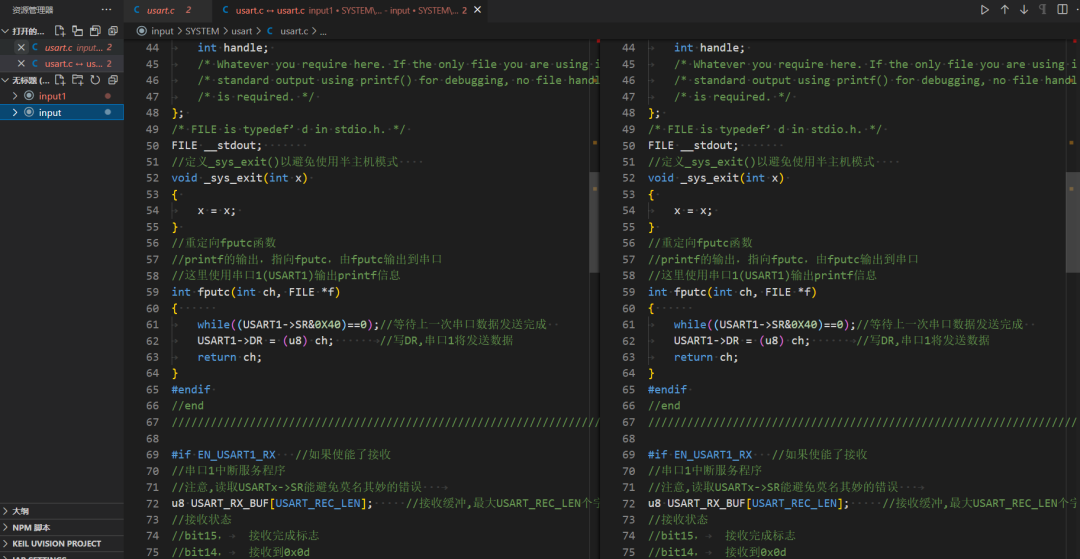1080x559 pixels.
Task: Go to previous change arrow
Action: coord(1004,10)
